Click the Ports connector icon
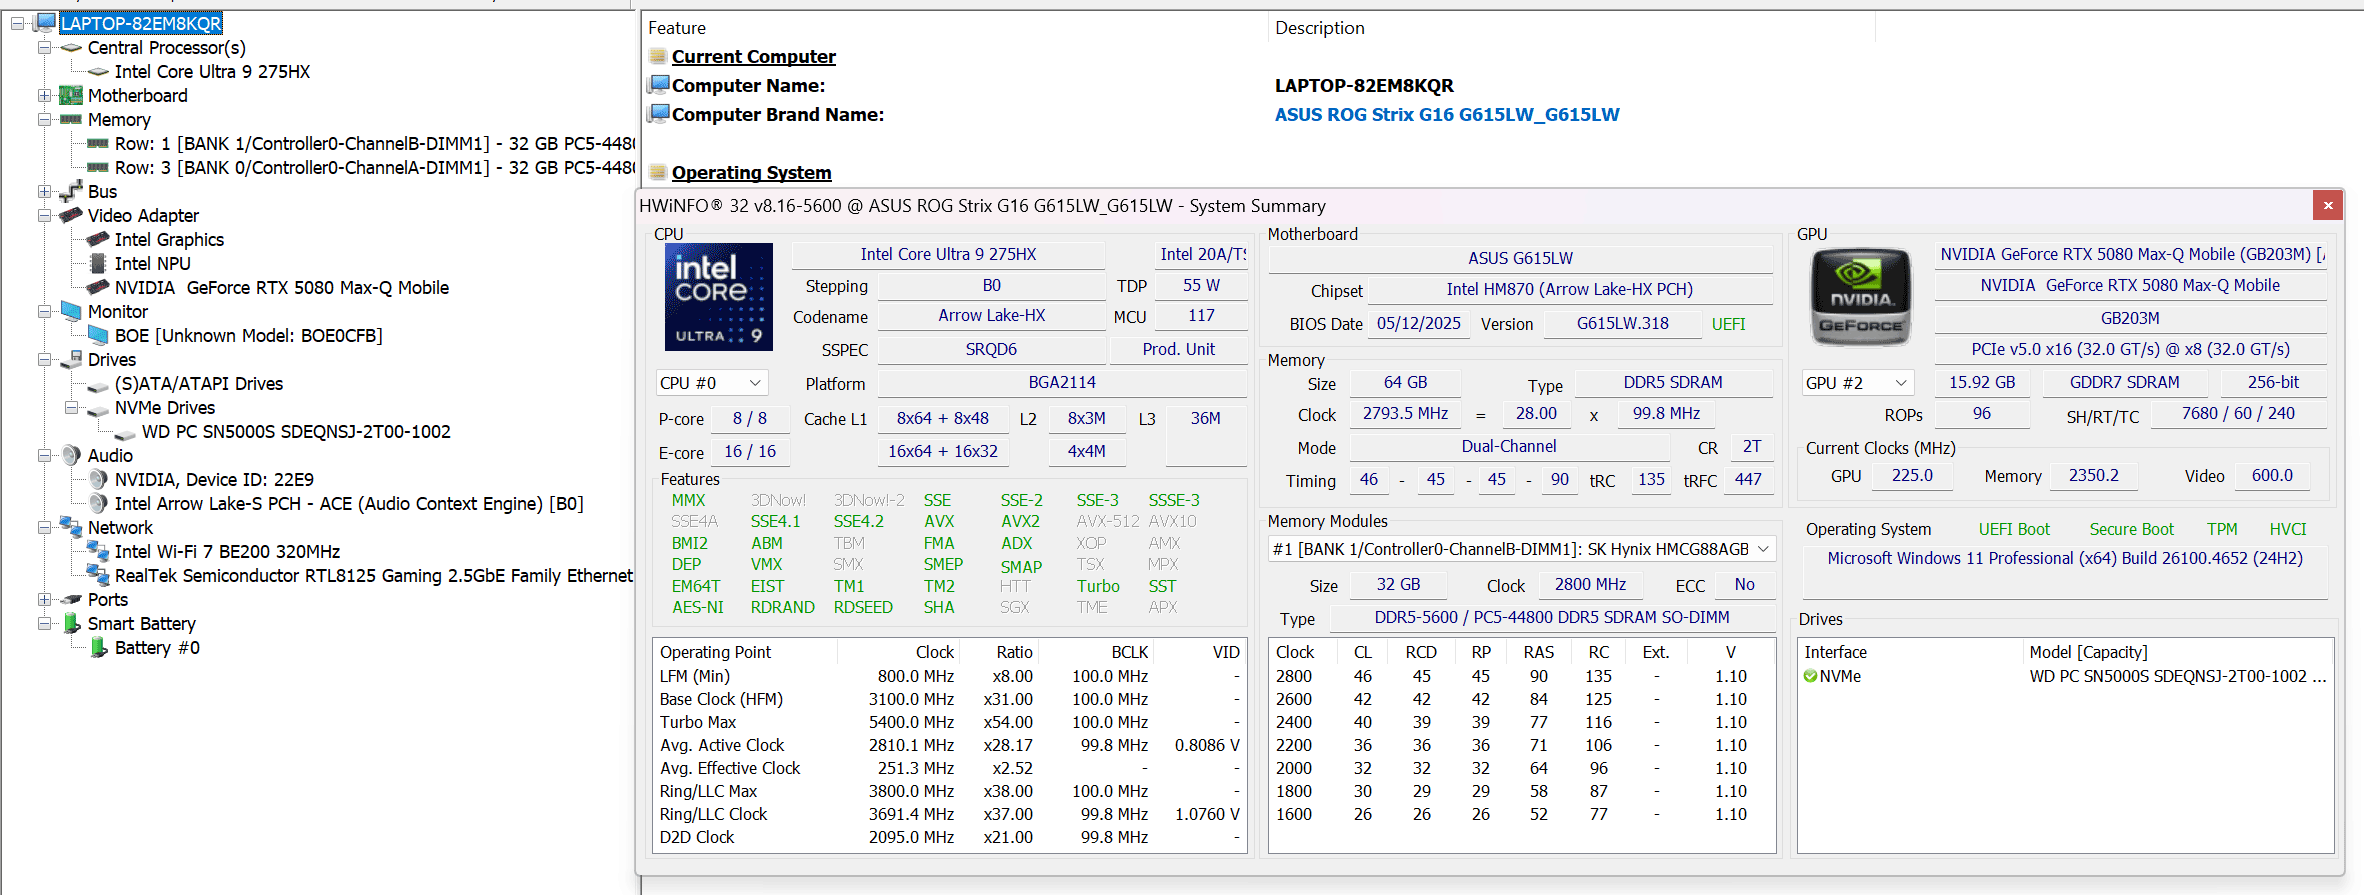The height and width of the screenshot is (895, 2364). [71, 600]
